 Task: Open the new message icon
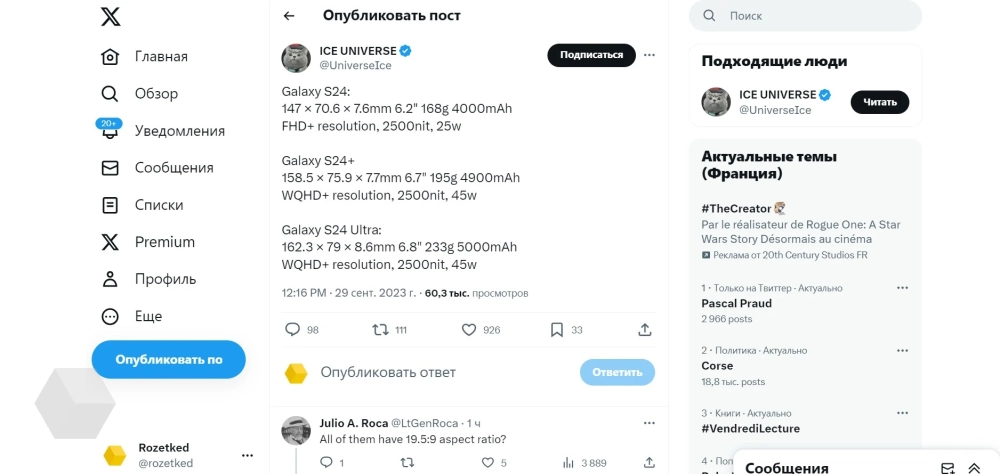(948, 468)
